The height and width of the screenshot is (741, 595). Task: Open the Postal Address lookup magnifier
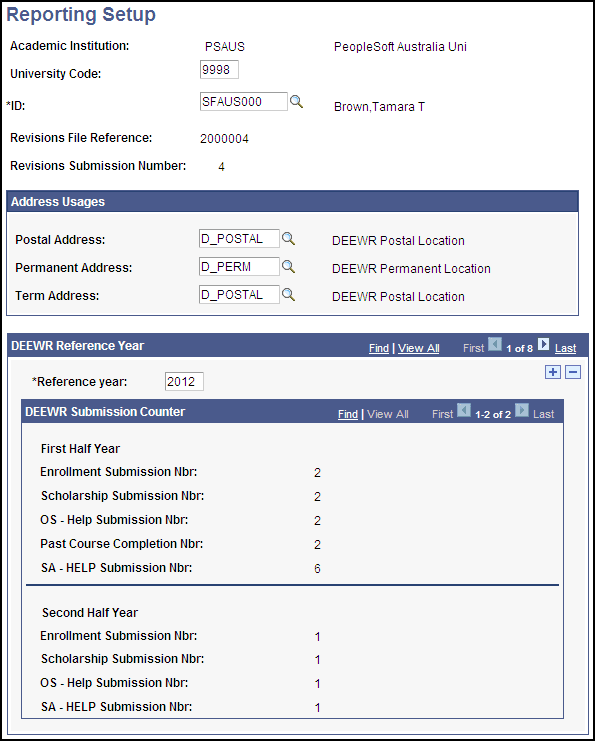288,239
